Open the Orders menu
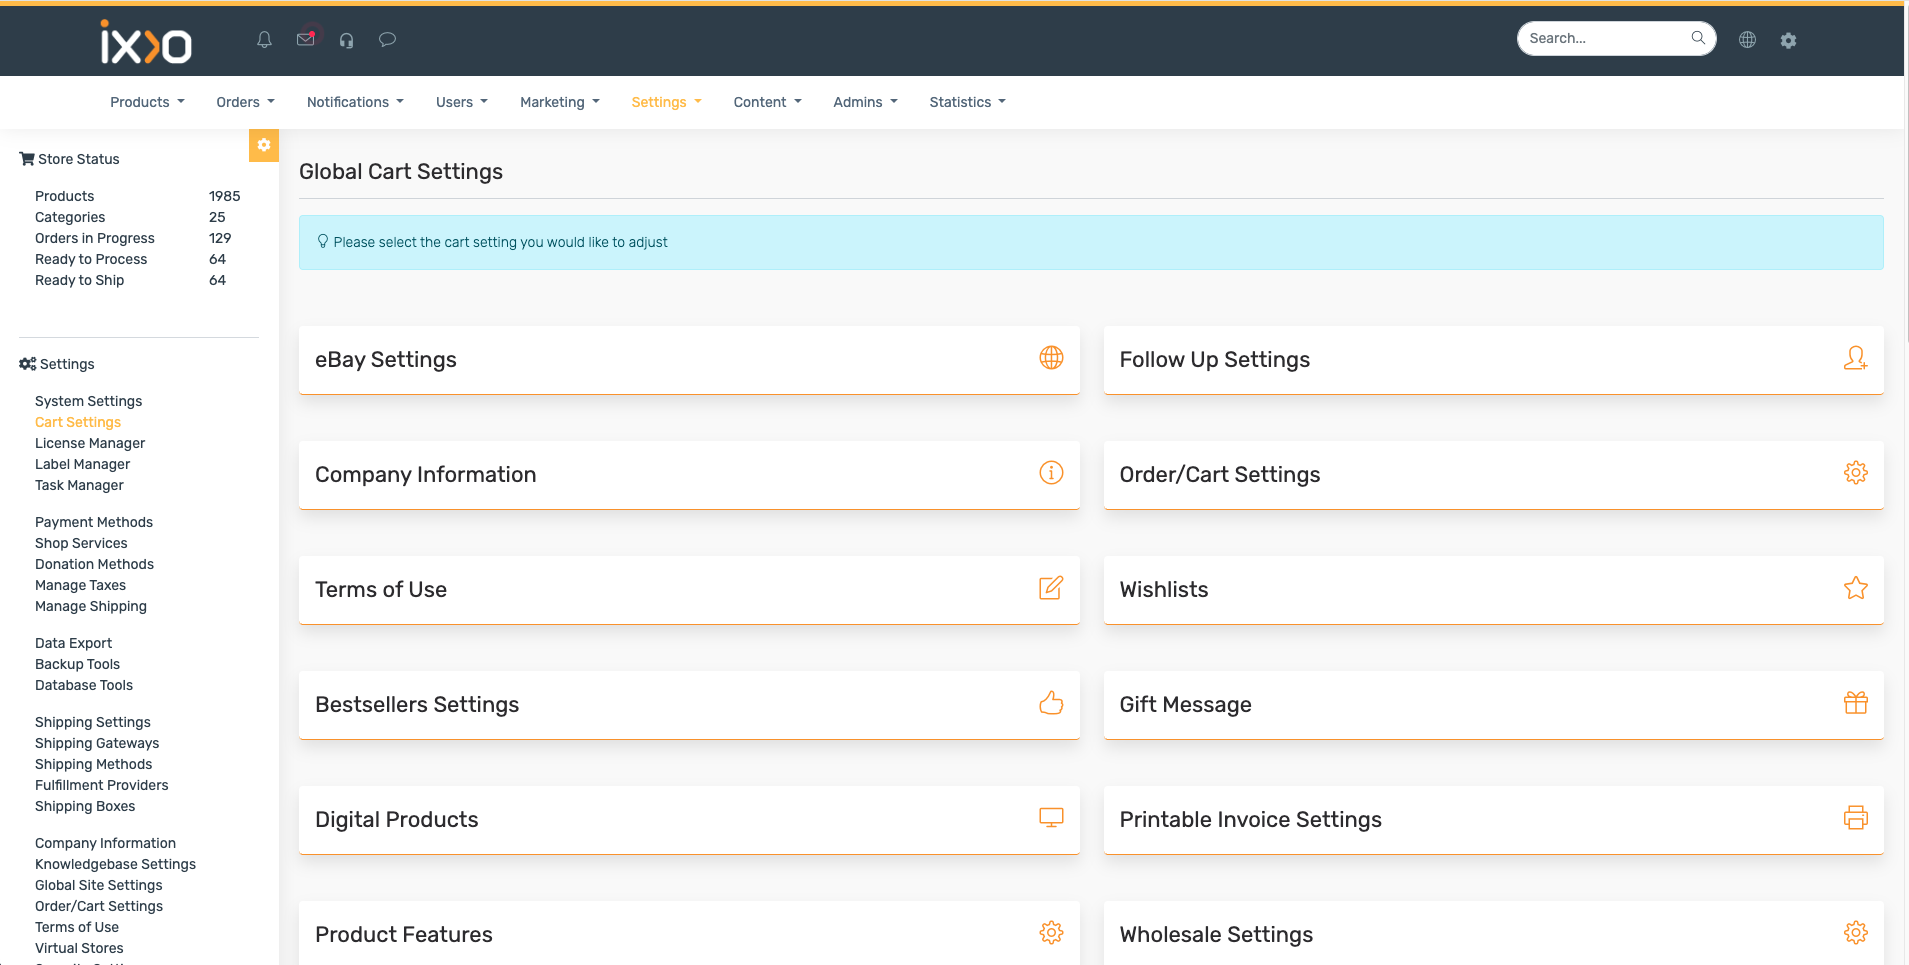1909x965 pixels. tap(243, 101)
